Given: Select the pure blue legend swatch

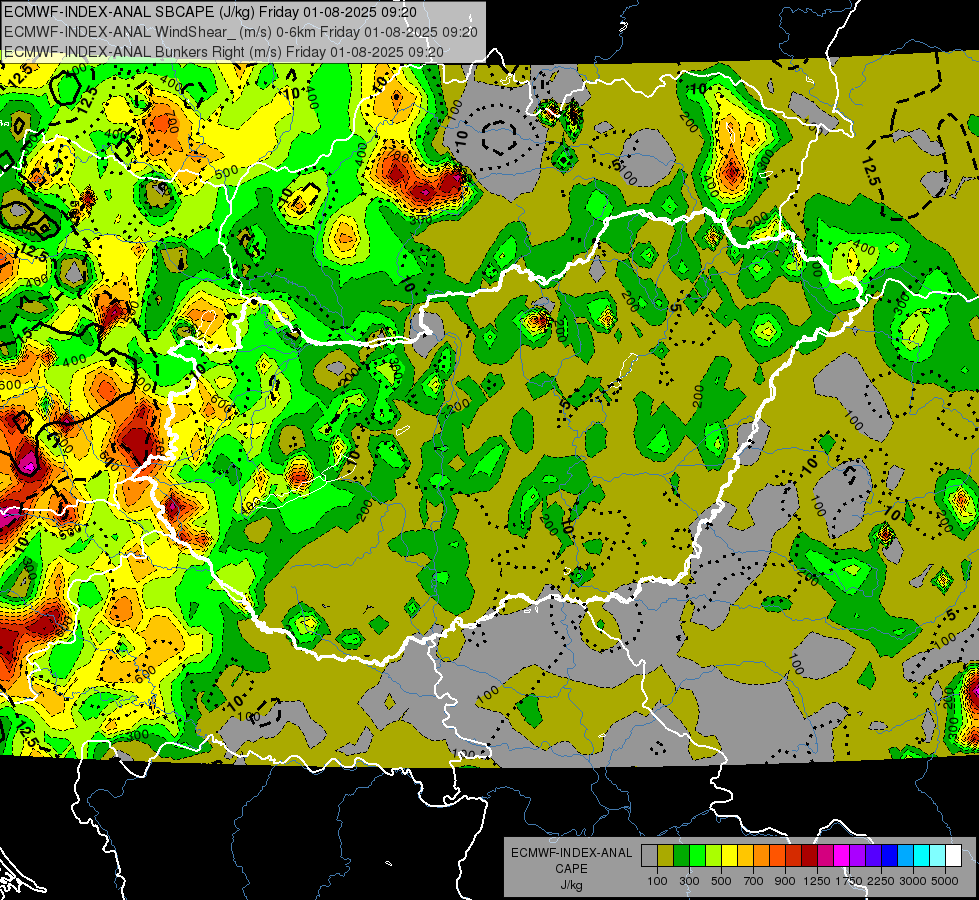Looking at the screenshot, I should pyautogui.click(x=890, y=856).
